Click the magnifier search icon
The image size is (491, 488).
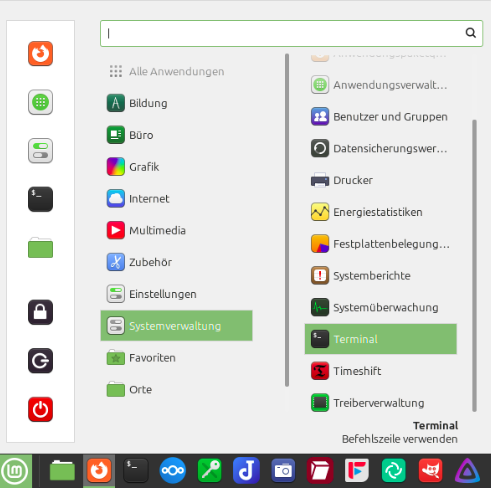tap(470, 33)
